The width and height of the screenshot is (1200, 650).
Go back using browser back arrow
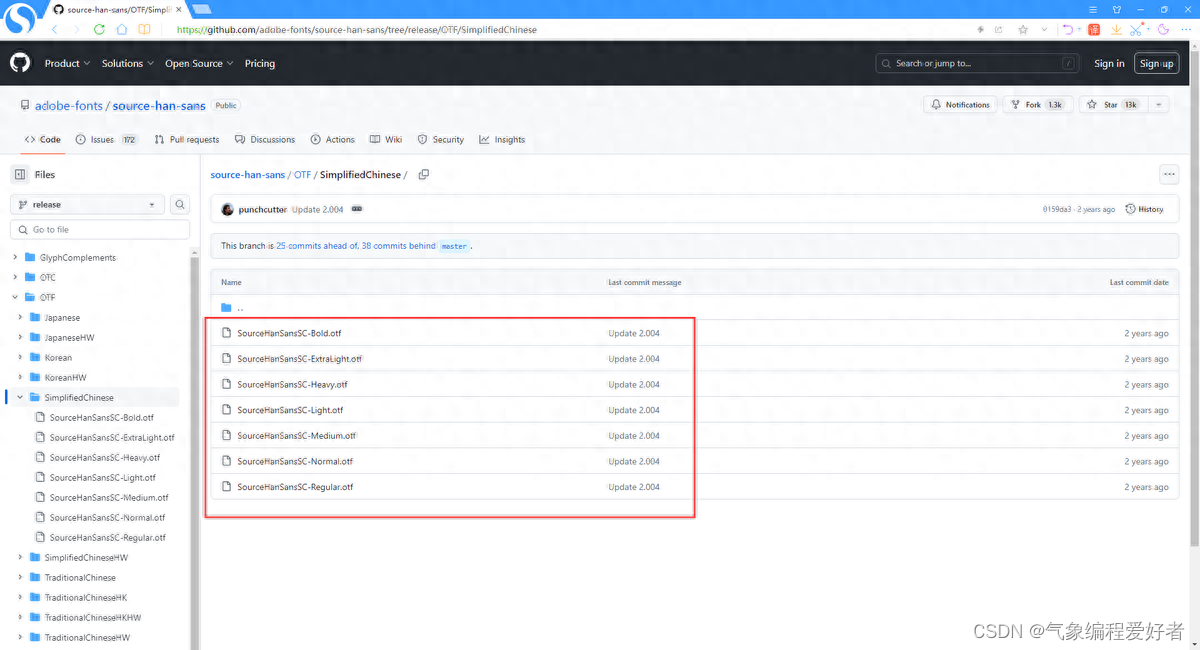point(56,30)
